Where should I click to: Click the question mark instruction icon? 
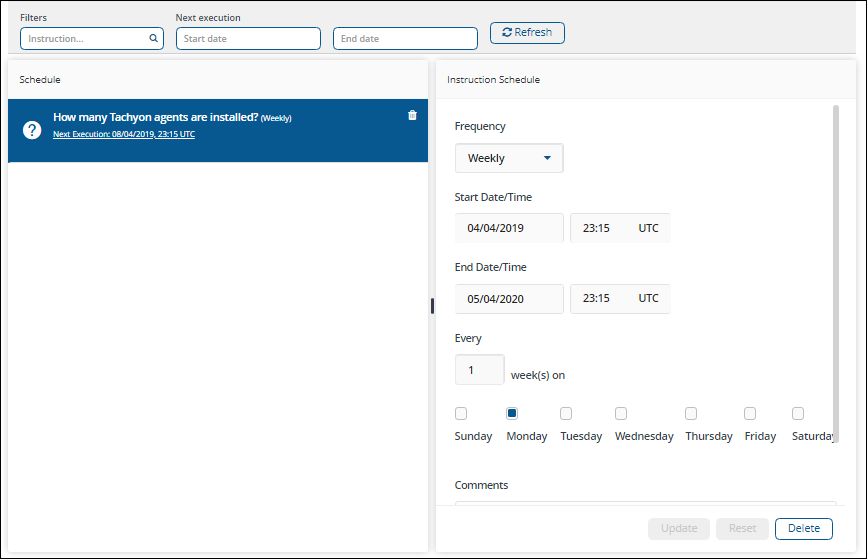(32, 130)
